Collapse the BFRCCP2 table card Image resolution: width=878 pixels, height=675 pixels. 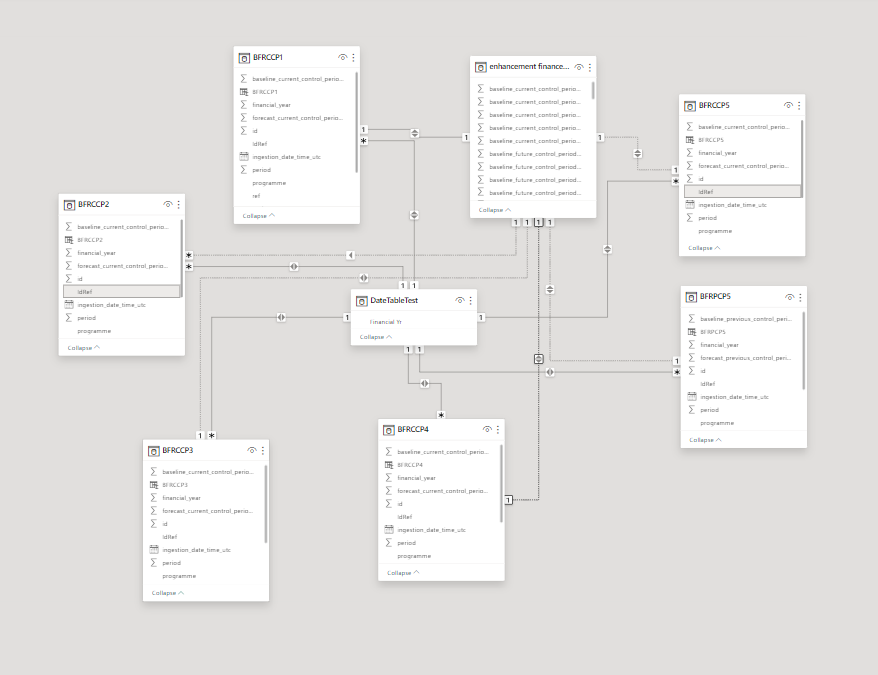click(x=84, y=348)
